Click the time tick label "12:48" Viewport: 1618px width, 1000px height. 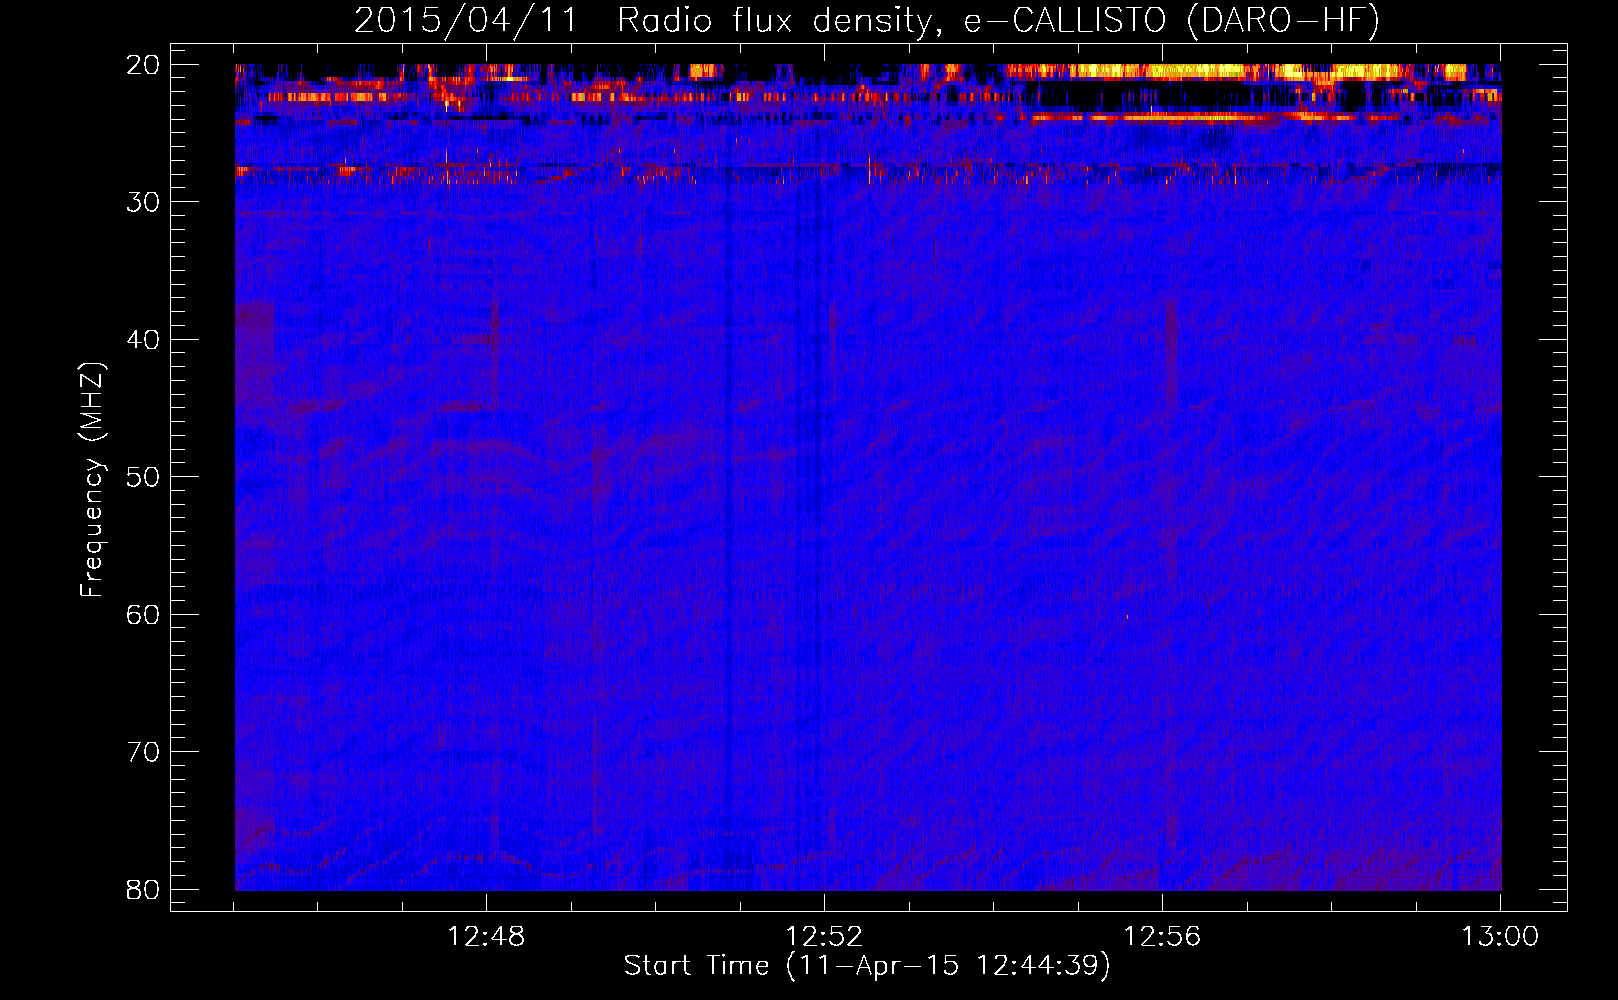coord(486,937)
